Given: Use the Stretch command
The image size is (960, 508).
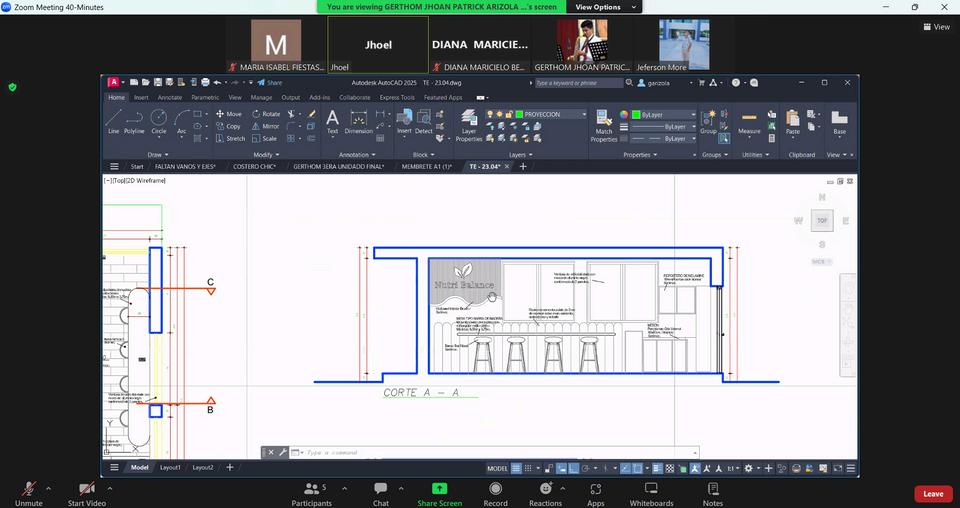Looking at the screenshot, I should [230, 138].
